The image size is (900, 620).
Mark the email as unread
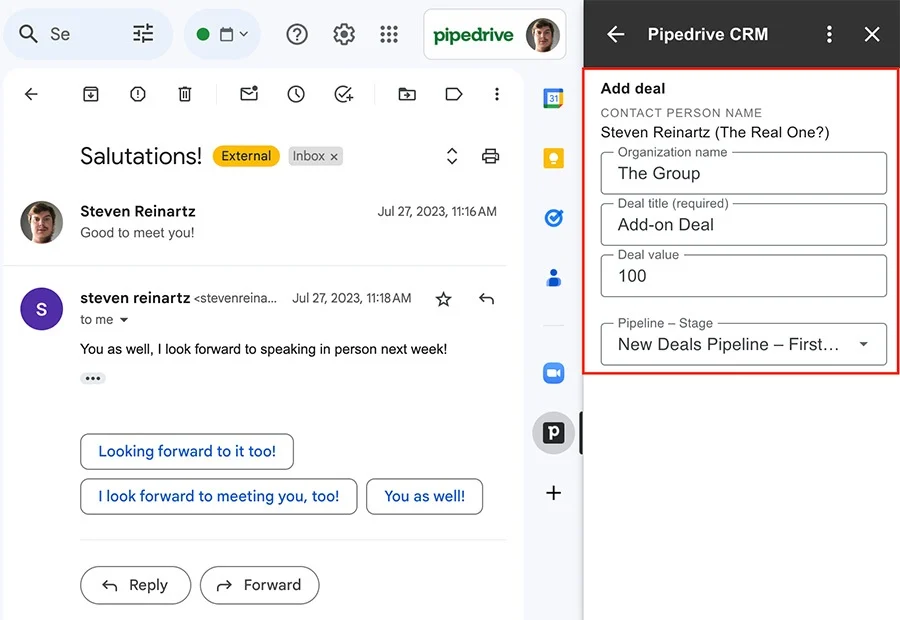pos(249,94)
